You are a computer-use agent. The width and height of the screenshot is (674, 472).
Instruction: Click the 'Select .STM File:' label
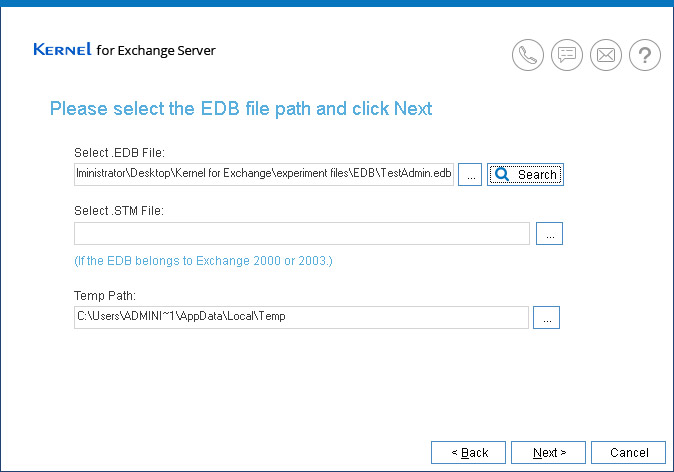pyautogui.click(x=119, y=211)
